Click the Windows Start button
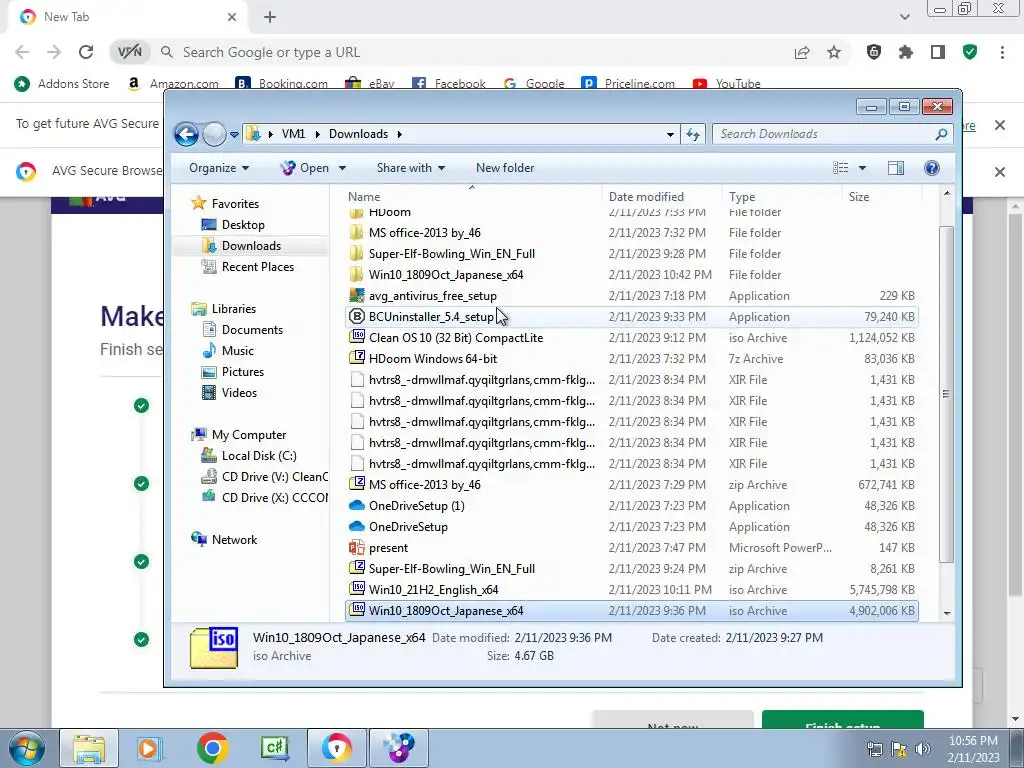 26,748
